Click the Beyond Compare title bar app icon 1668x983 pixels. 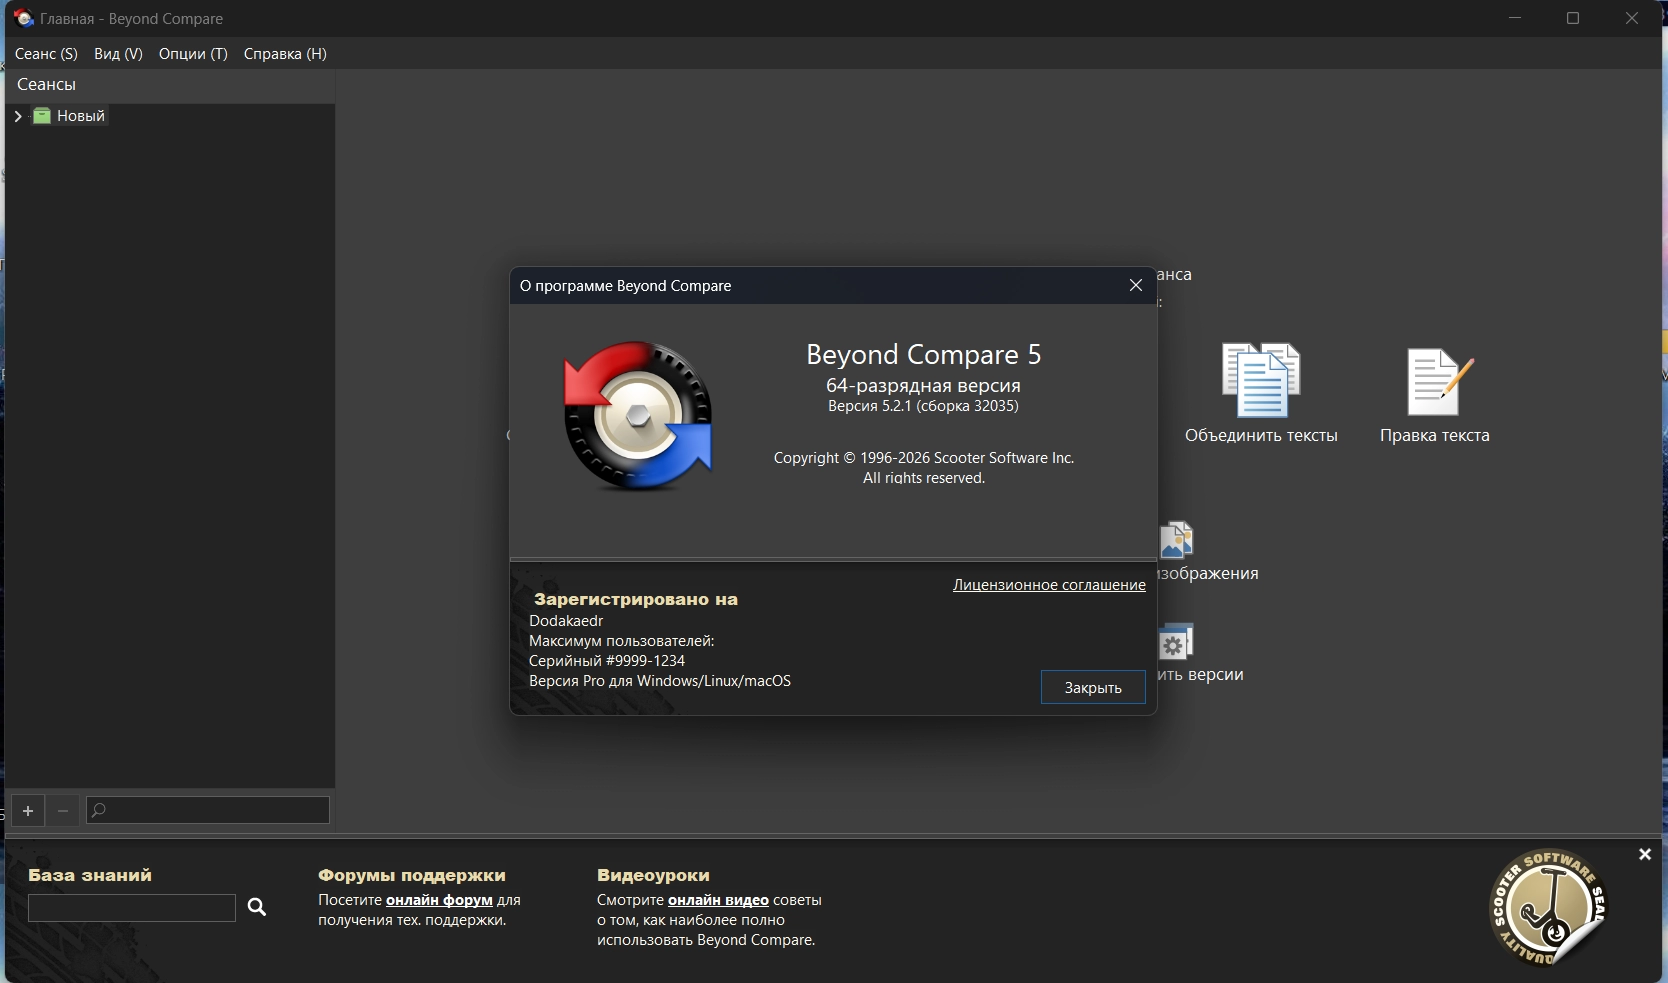click(23, 18)
